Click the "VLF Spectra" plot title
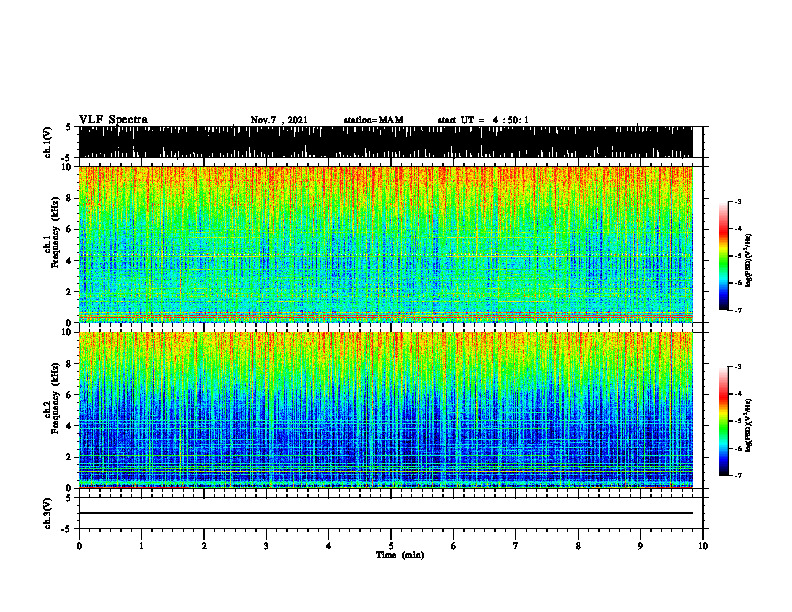The height and width of the screenshot is (612, 792). pyautogui.click(x=113, y=120)
